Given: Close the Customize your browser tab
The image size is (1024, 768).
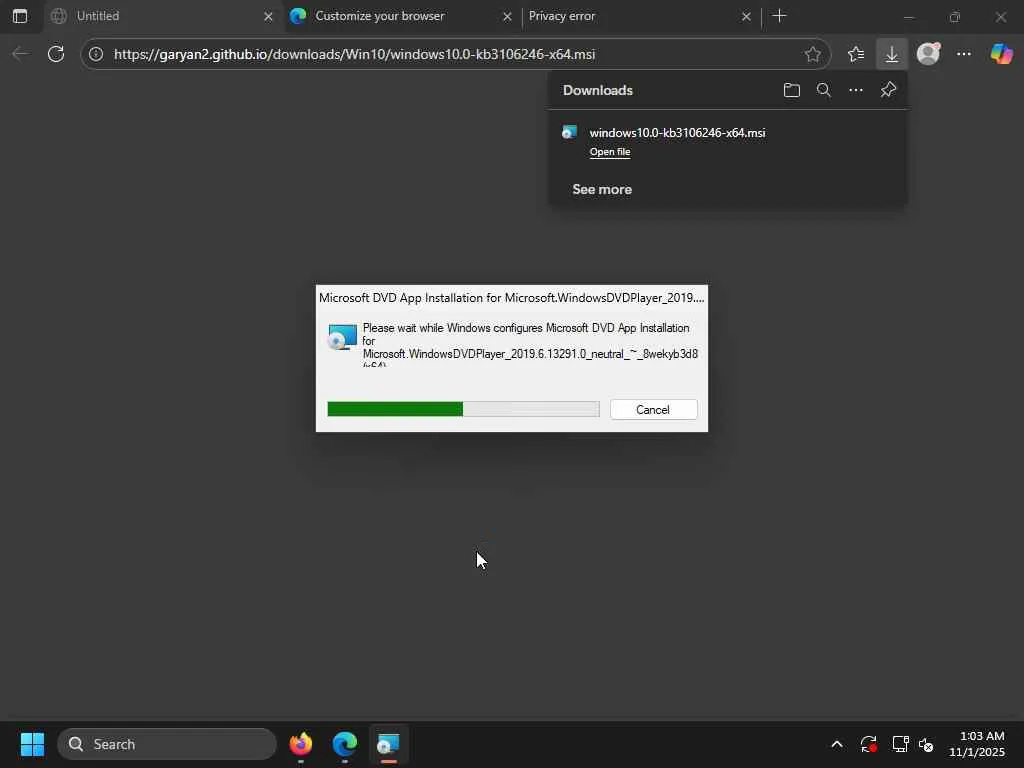Looking at the screenshot, I should point(507,16).
